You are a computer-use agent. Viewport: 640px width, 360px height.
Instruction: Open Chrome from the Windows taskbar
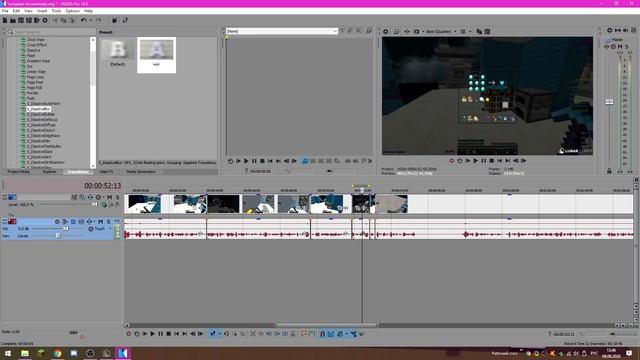(x=57, y=353)
